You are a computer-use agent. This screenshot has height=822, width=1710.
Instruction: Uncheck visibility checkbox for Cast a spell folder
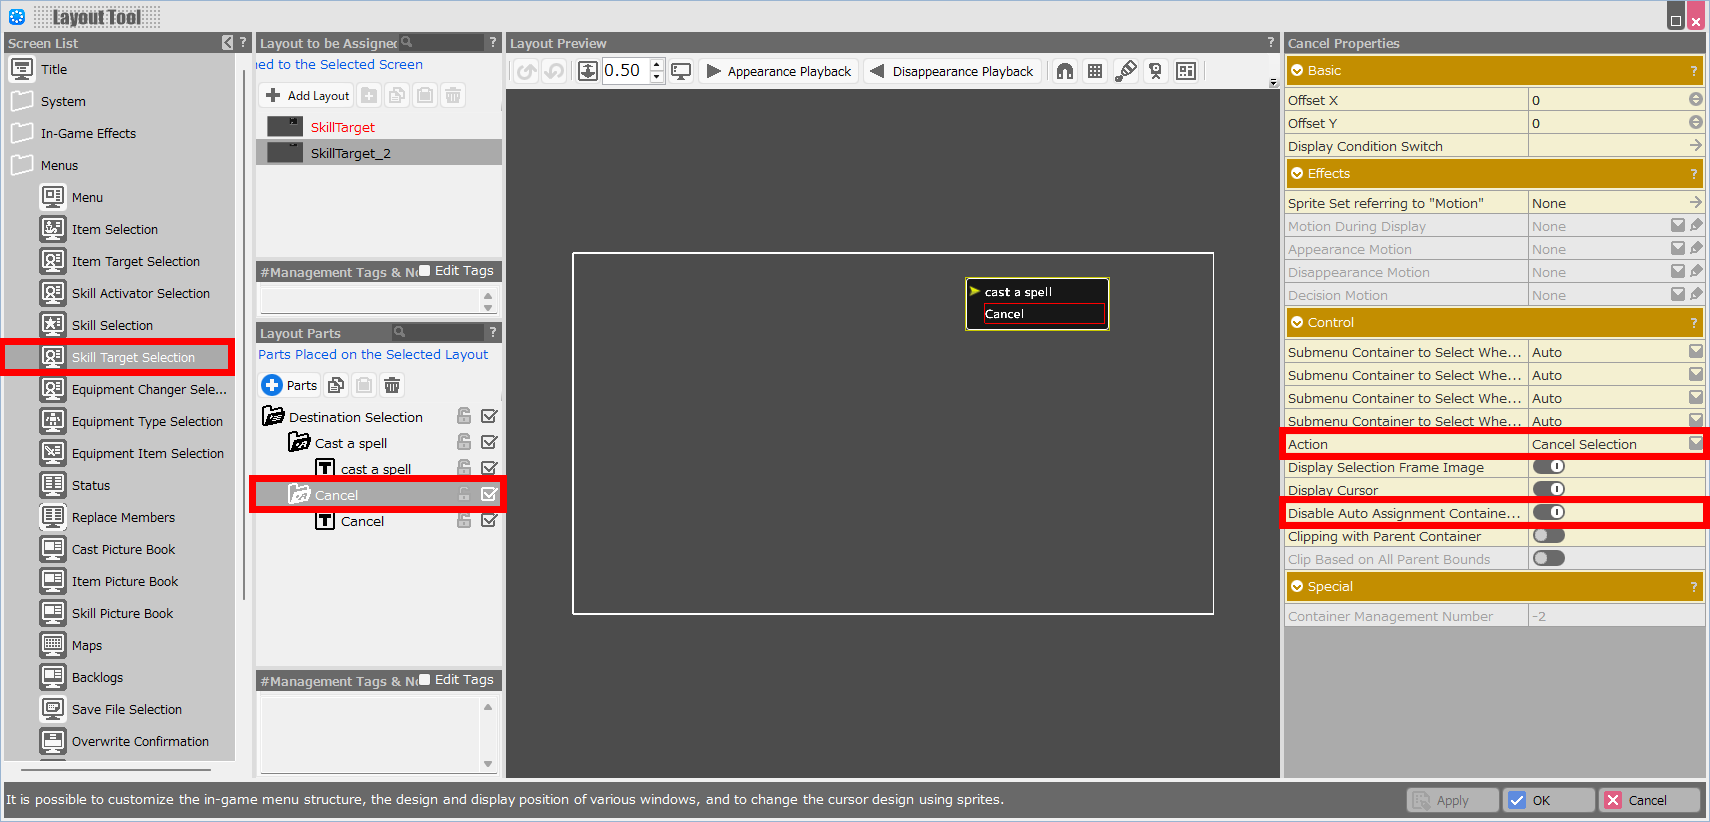pyautogui.click(x=489, y=442)
